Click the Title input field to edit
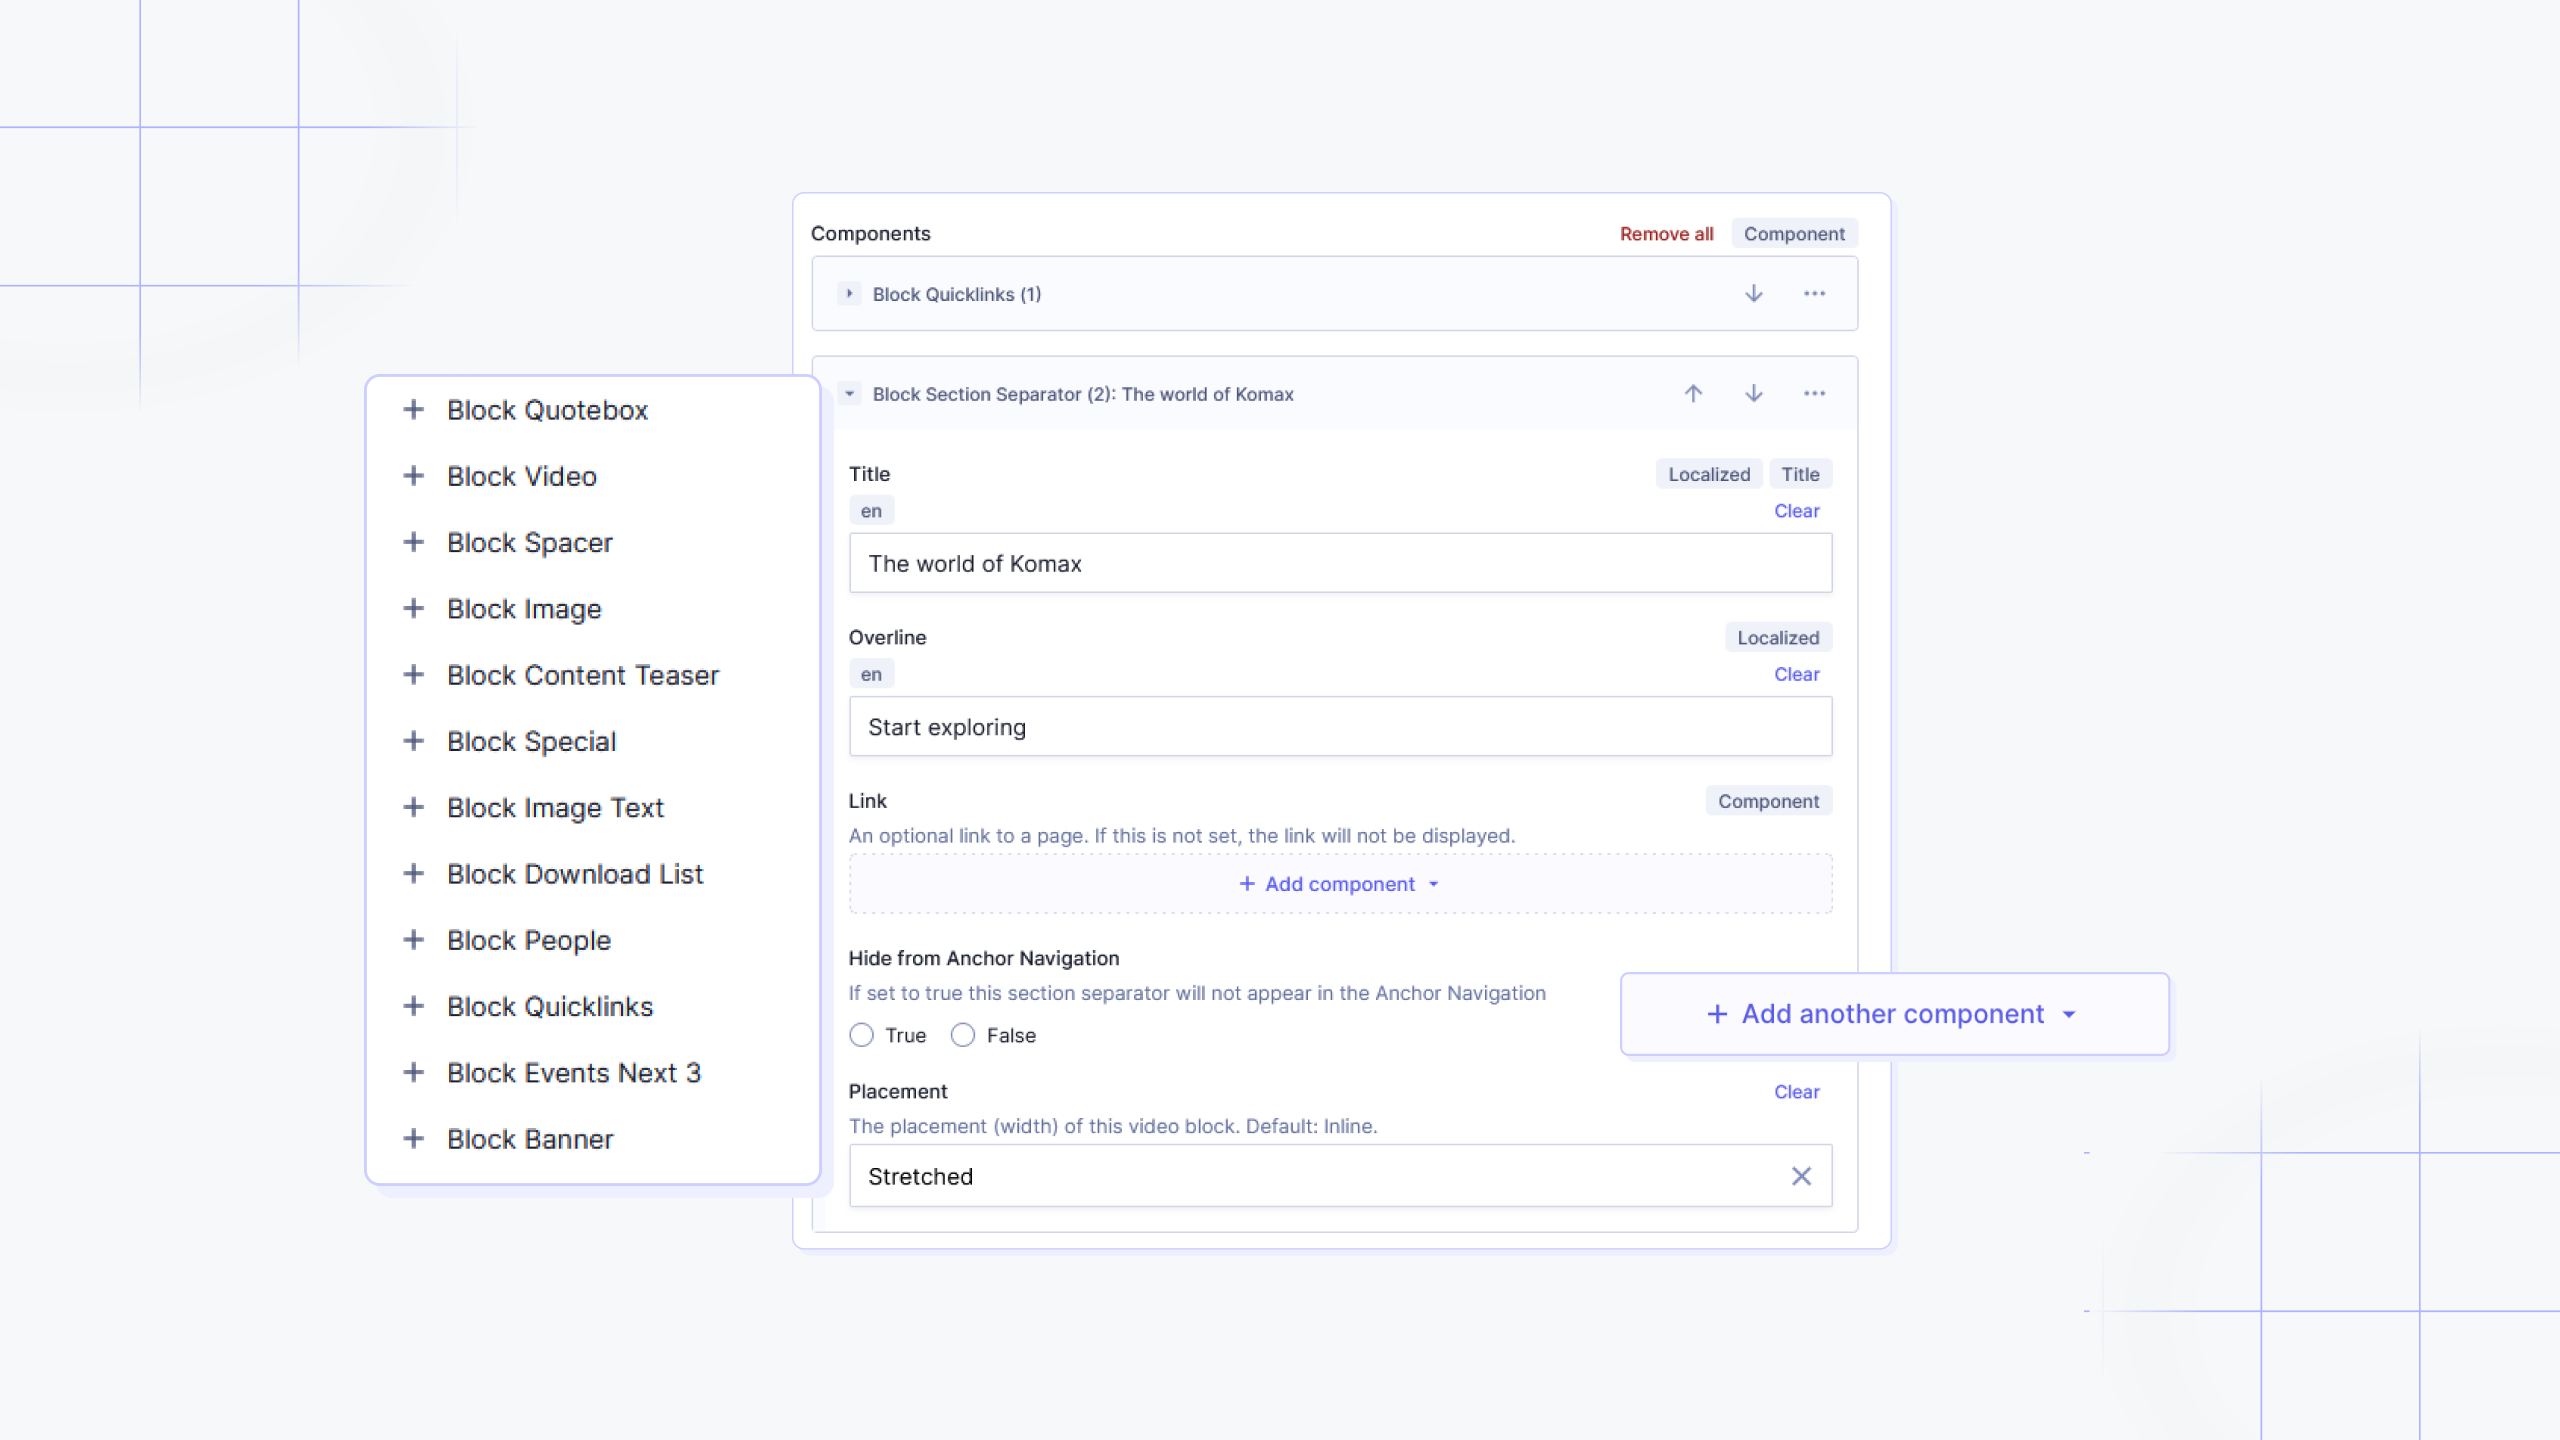This screenshot has height=1440, width=2560. click(1340, 561)
